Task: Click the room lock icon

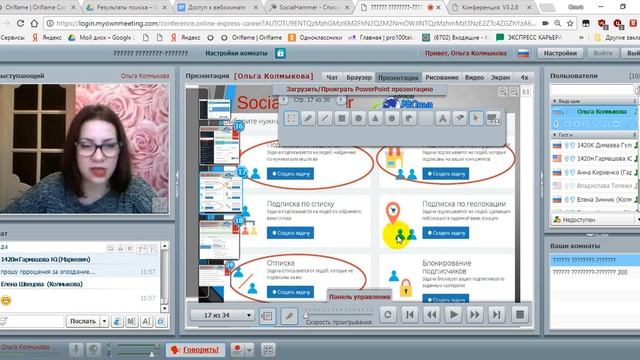Action: [280, 53]
